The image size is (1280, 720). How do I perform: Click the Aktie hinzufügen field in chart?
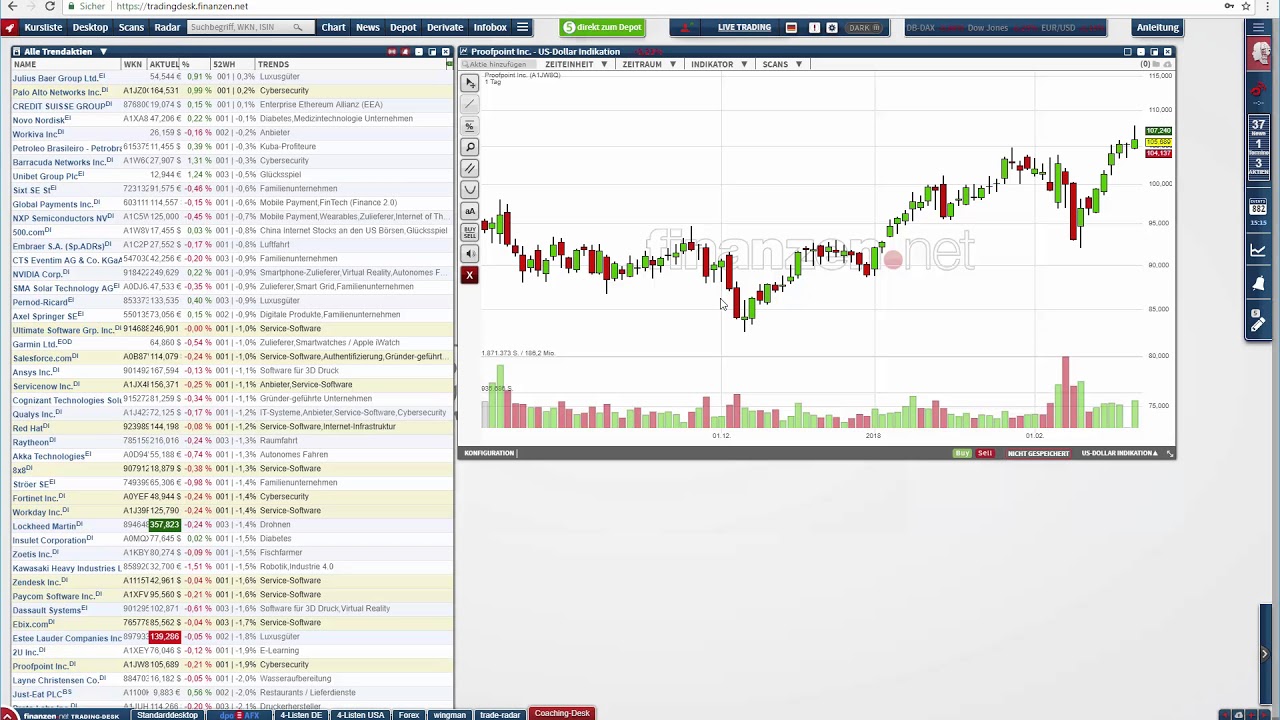click(498, 64)
